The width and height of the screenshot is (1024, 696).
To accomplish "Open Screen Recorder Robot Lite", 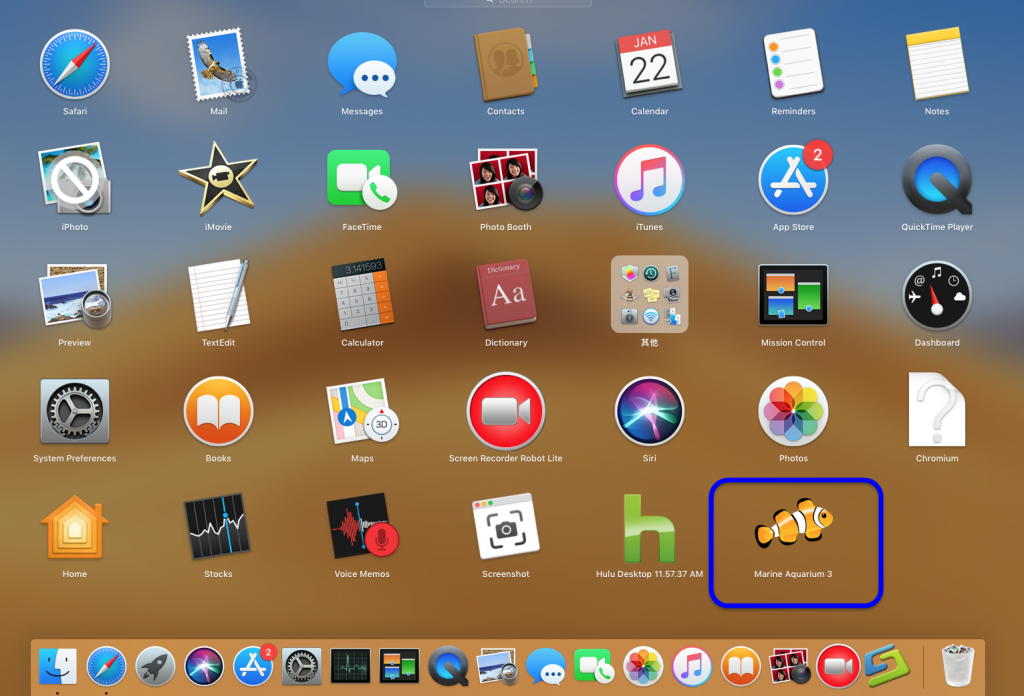I will click(505, 413).
